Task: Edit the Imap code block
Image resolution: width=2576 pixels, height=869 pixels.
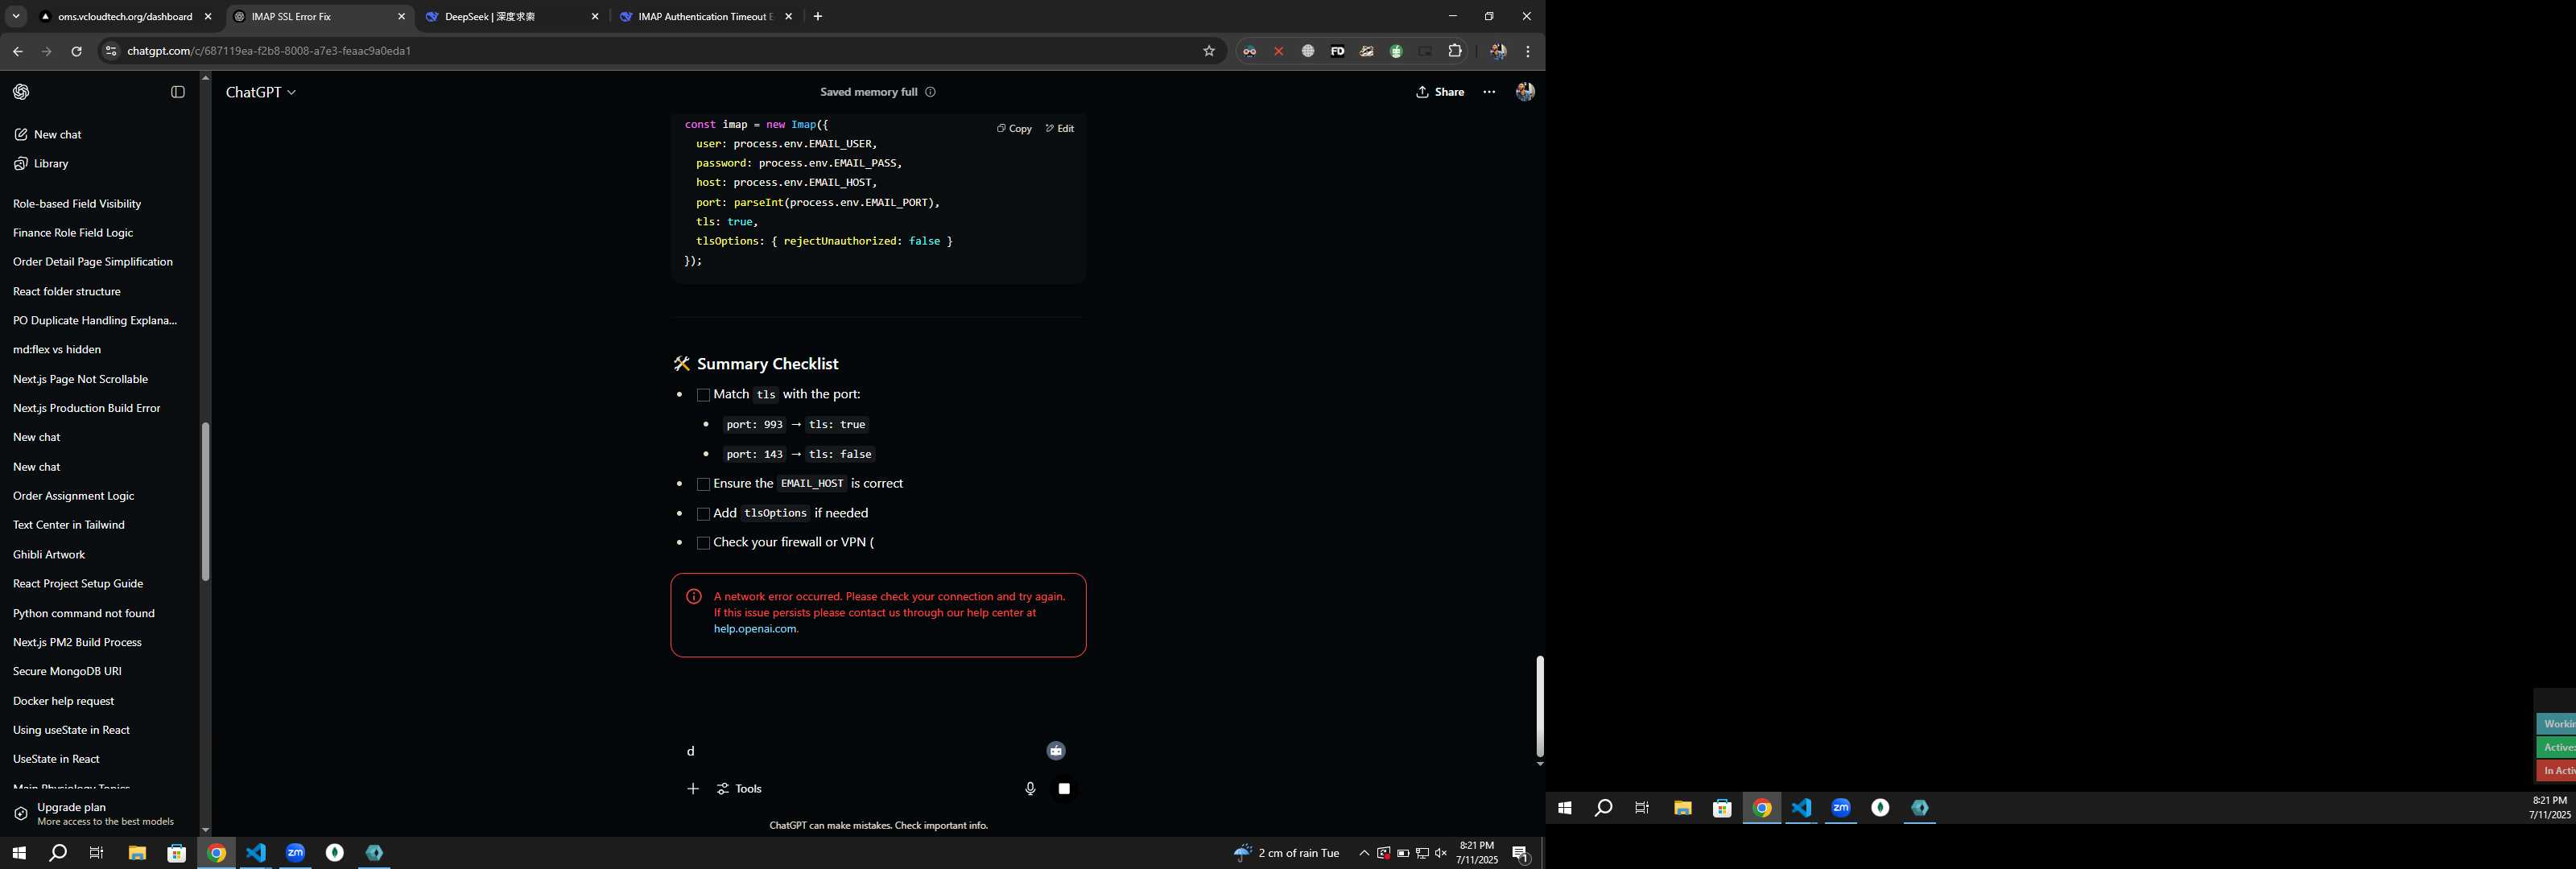Action: point(1060,128)
